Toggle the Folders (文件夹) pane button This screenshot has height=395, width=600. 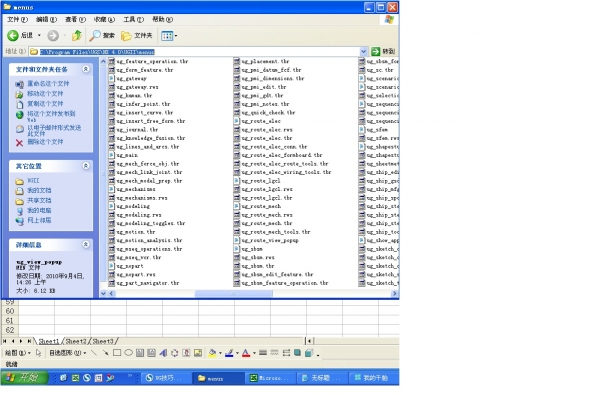[137, 36]
